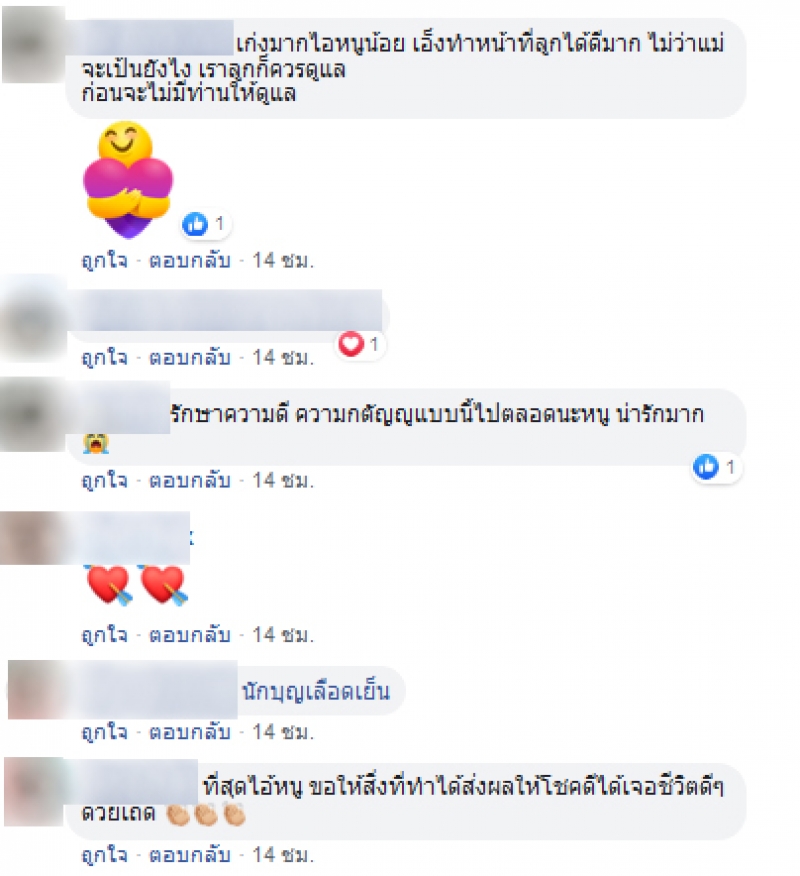Like the second blurred comment via ถูกใจ
The image size is (800, 876).
coord(104,358)
